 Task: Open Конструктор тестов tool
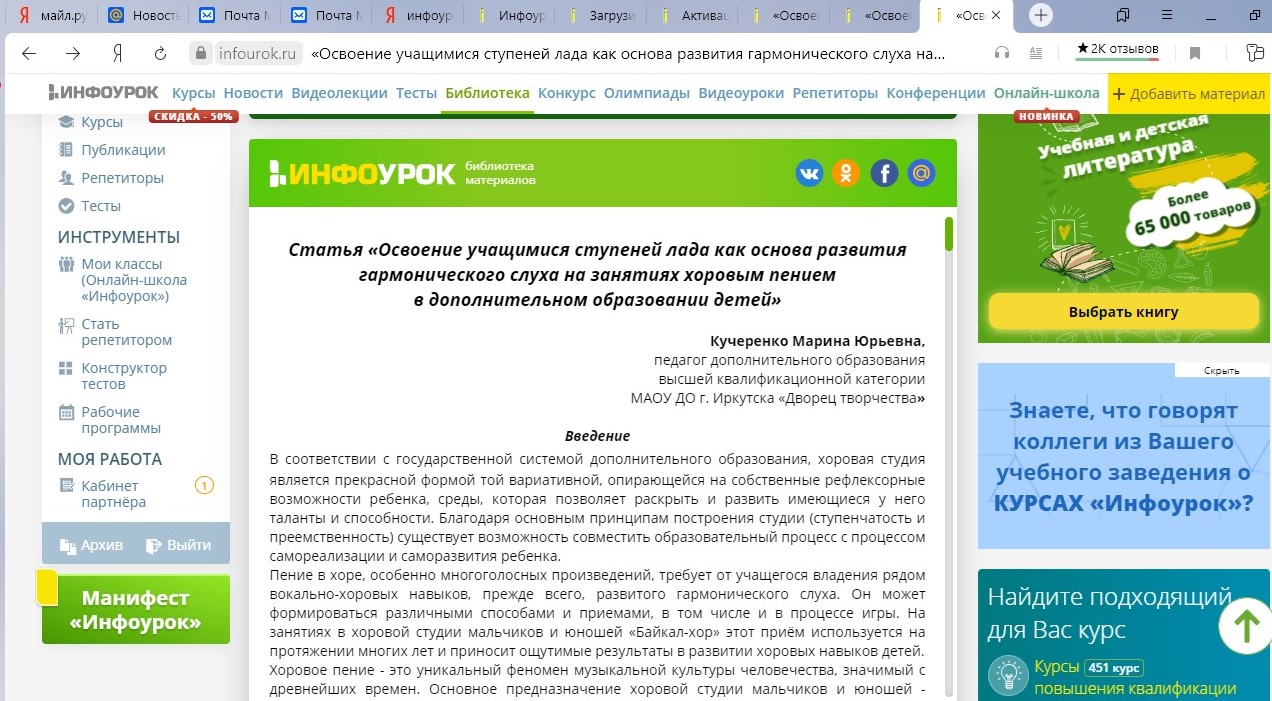pos(123,376)
